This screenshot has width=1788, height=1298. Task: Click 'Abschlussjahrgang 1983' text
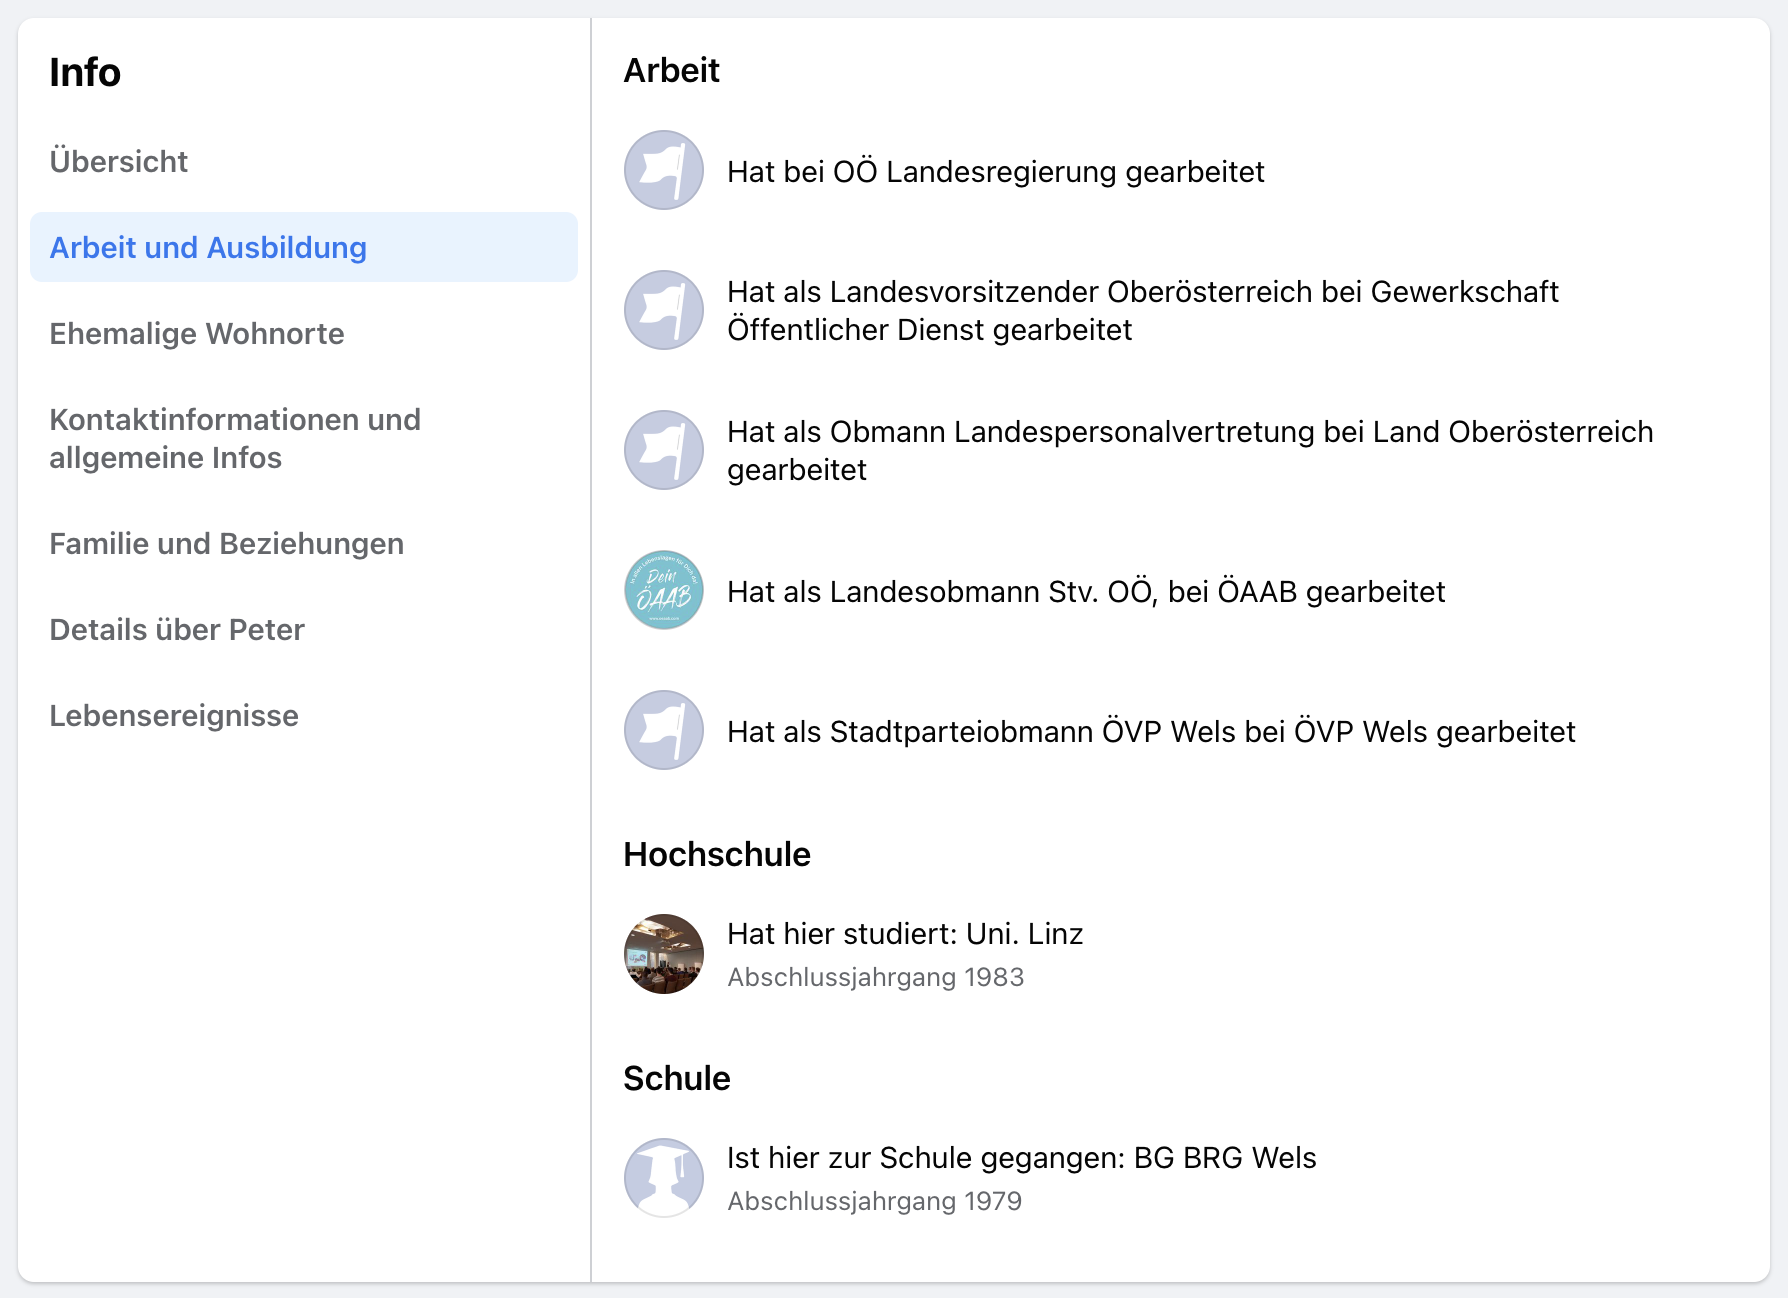[875, 977]
